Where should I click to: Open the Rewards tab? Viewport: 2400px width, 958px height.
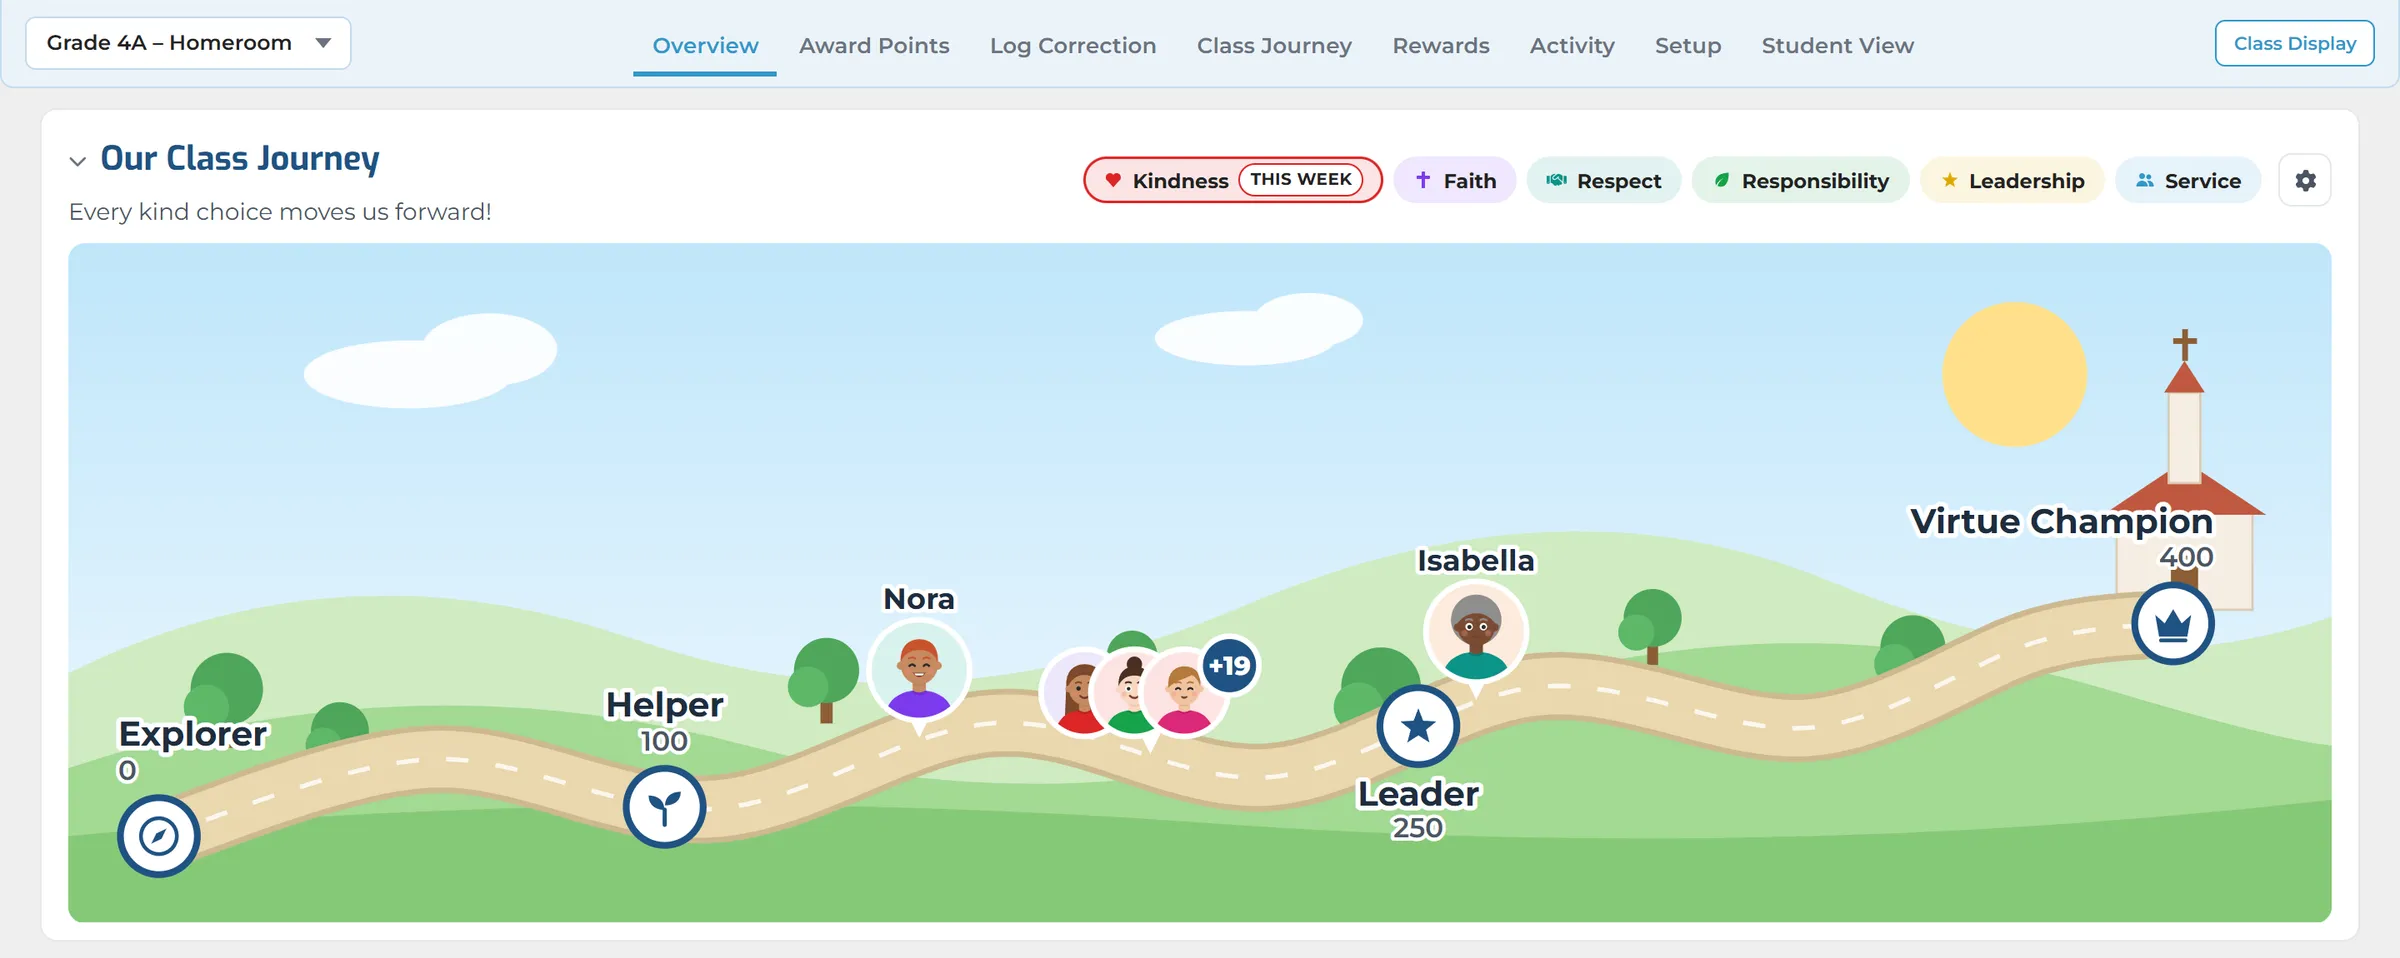1441,46
